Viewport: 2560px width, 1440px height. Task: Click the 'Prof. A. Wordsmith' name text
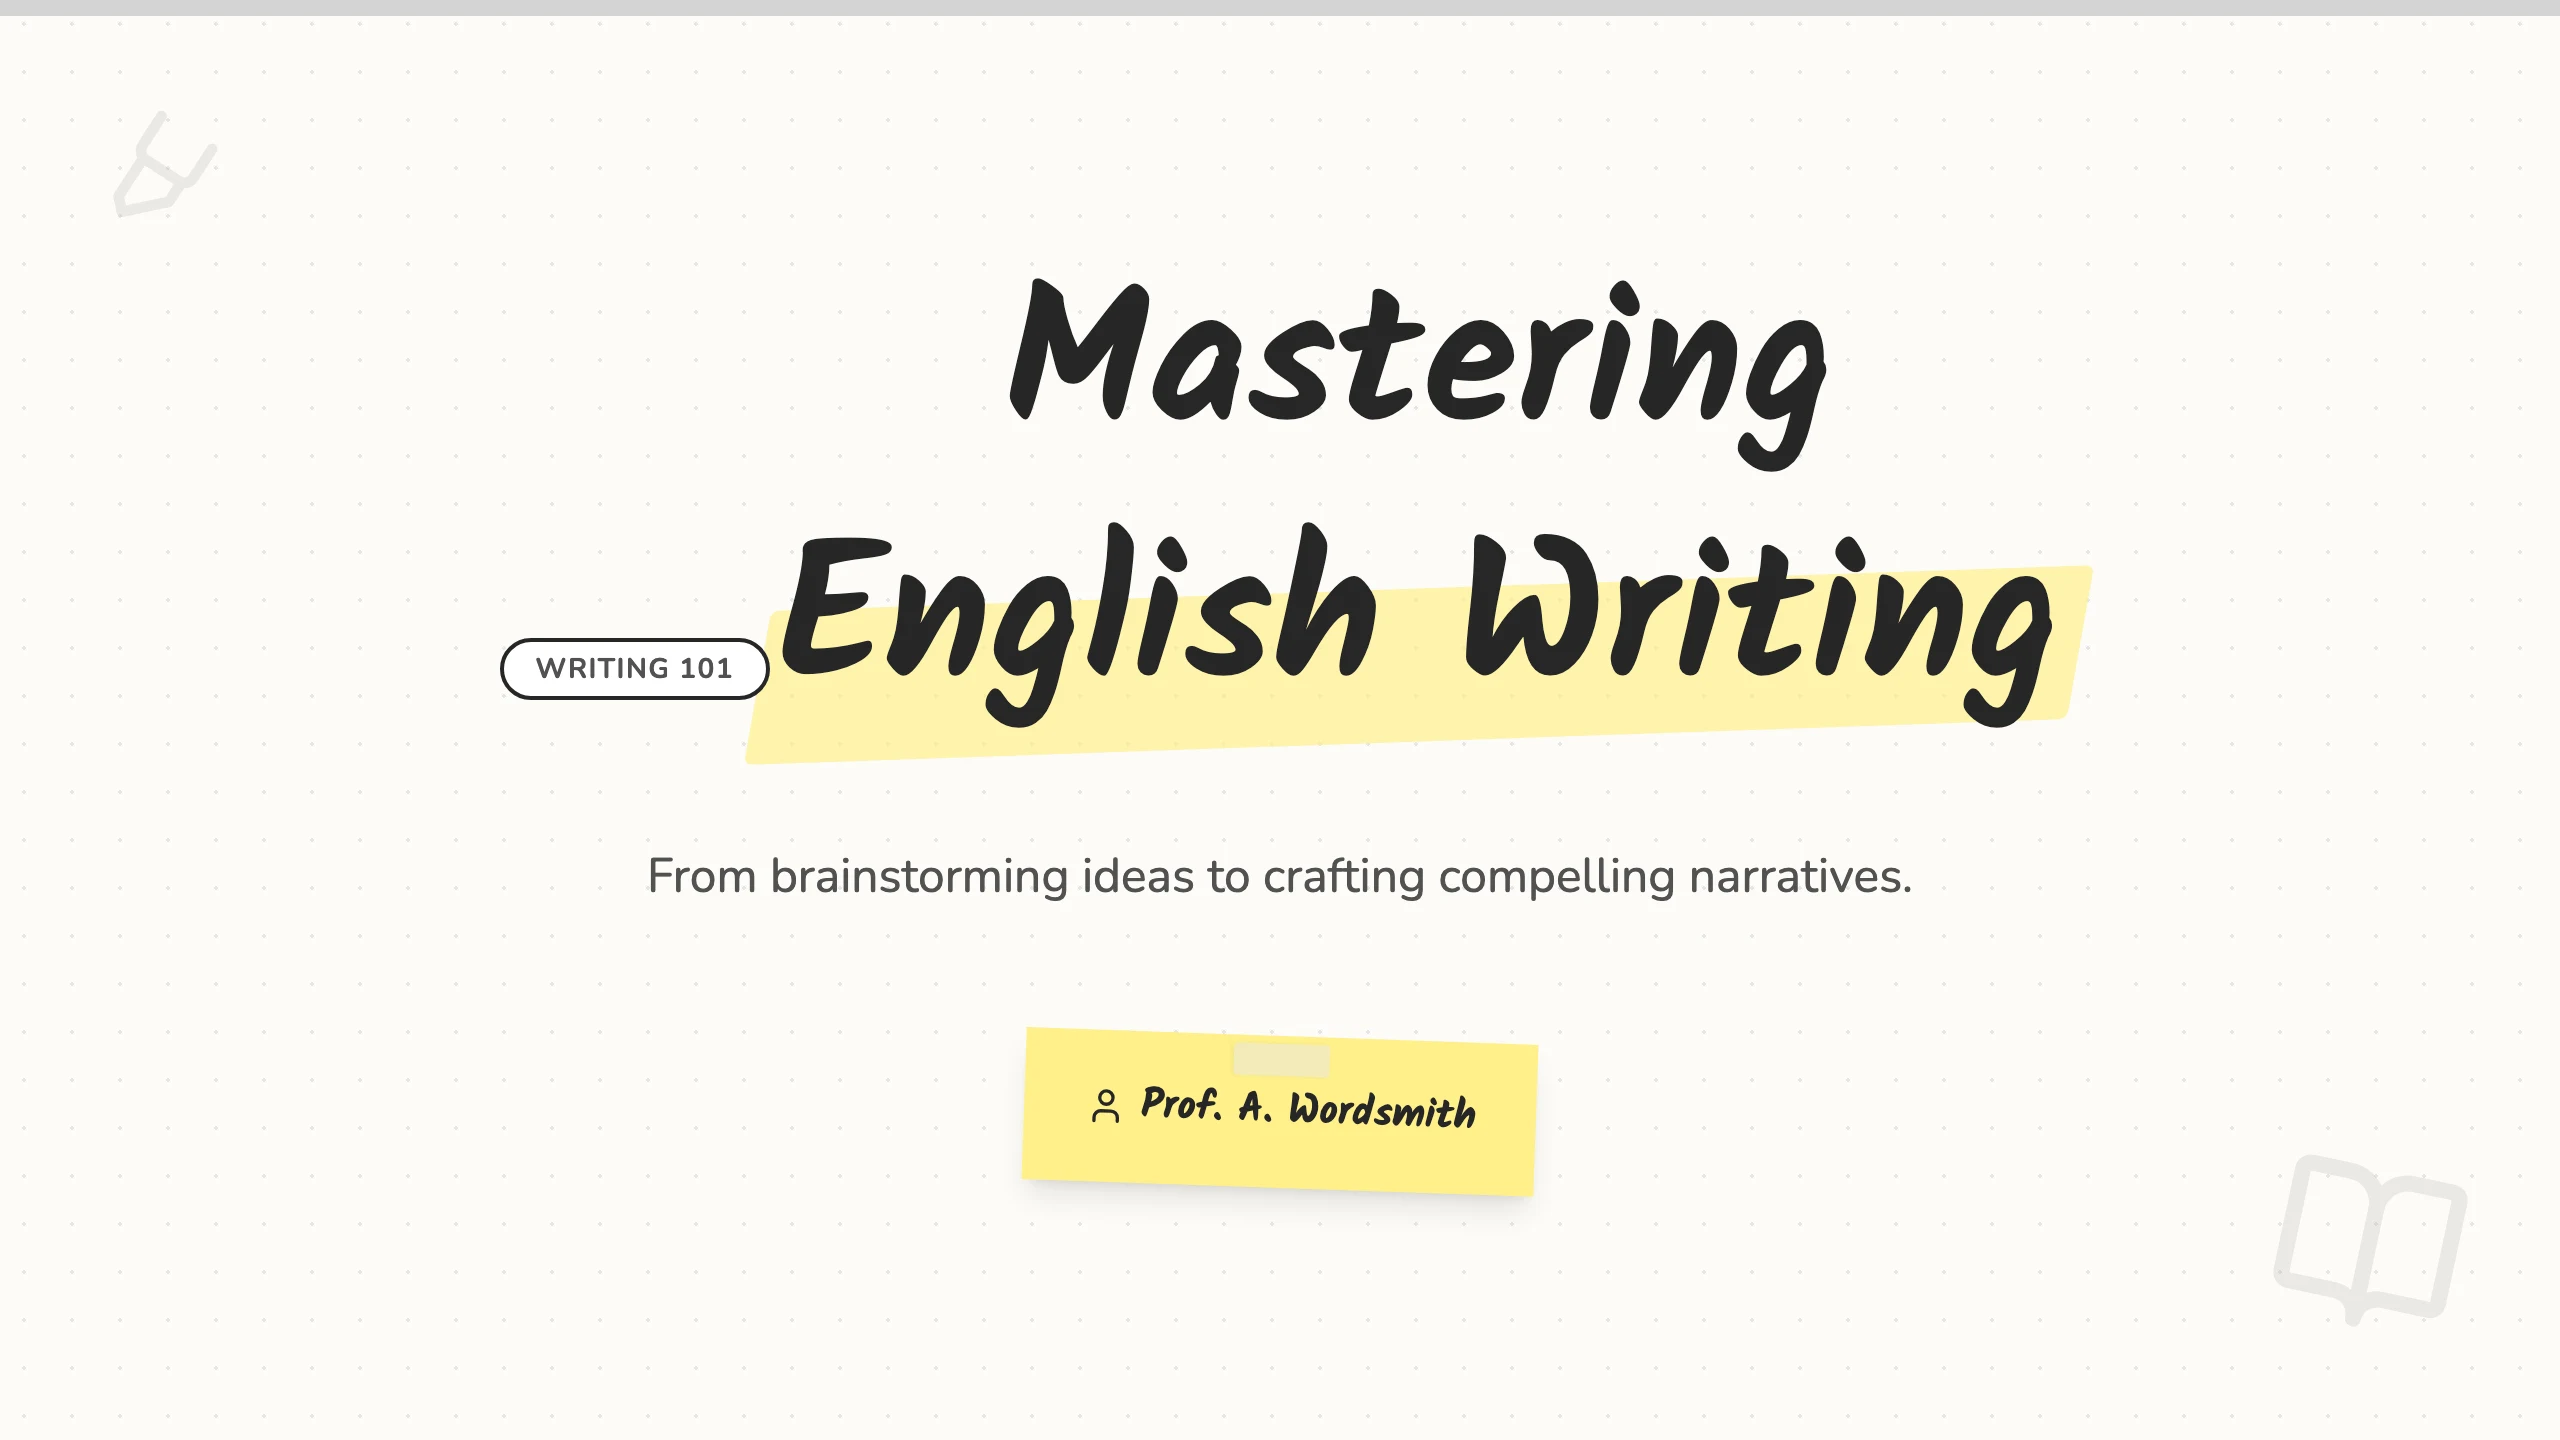coord(1308,1107)
